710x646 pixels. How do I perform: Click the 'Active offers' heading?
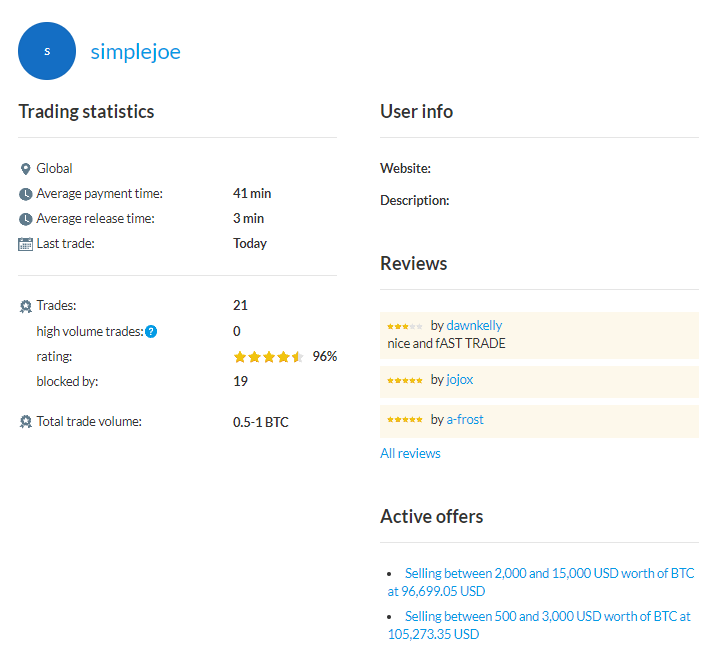click(432, 517)
